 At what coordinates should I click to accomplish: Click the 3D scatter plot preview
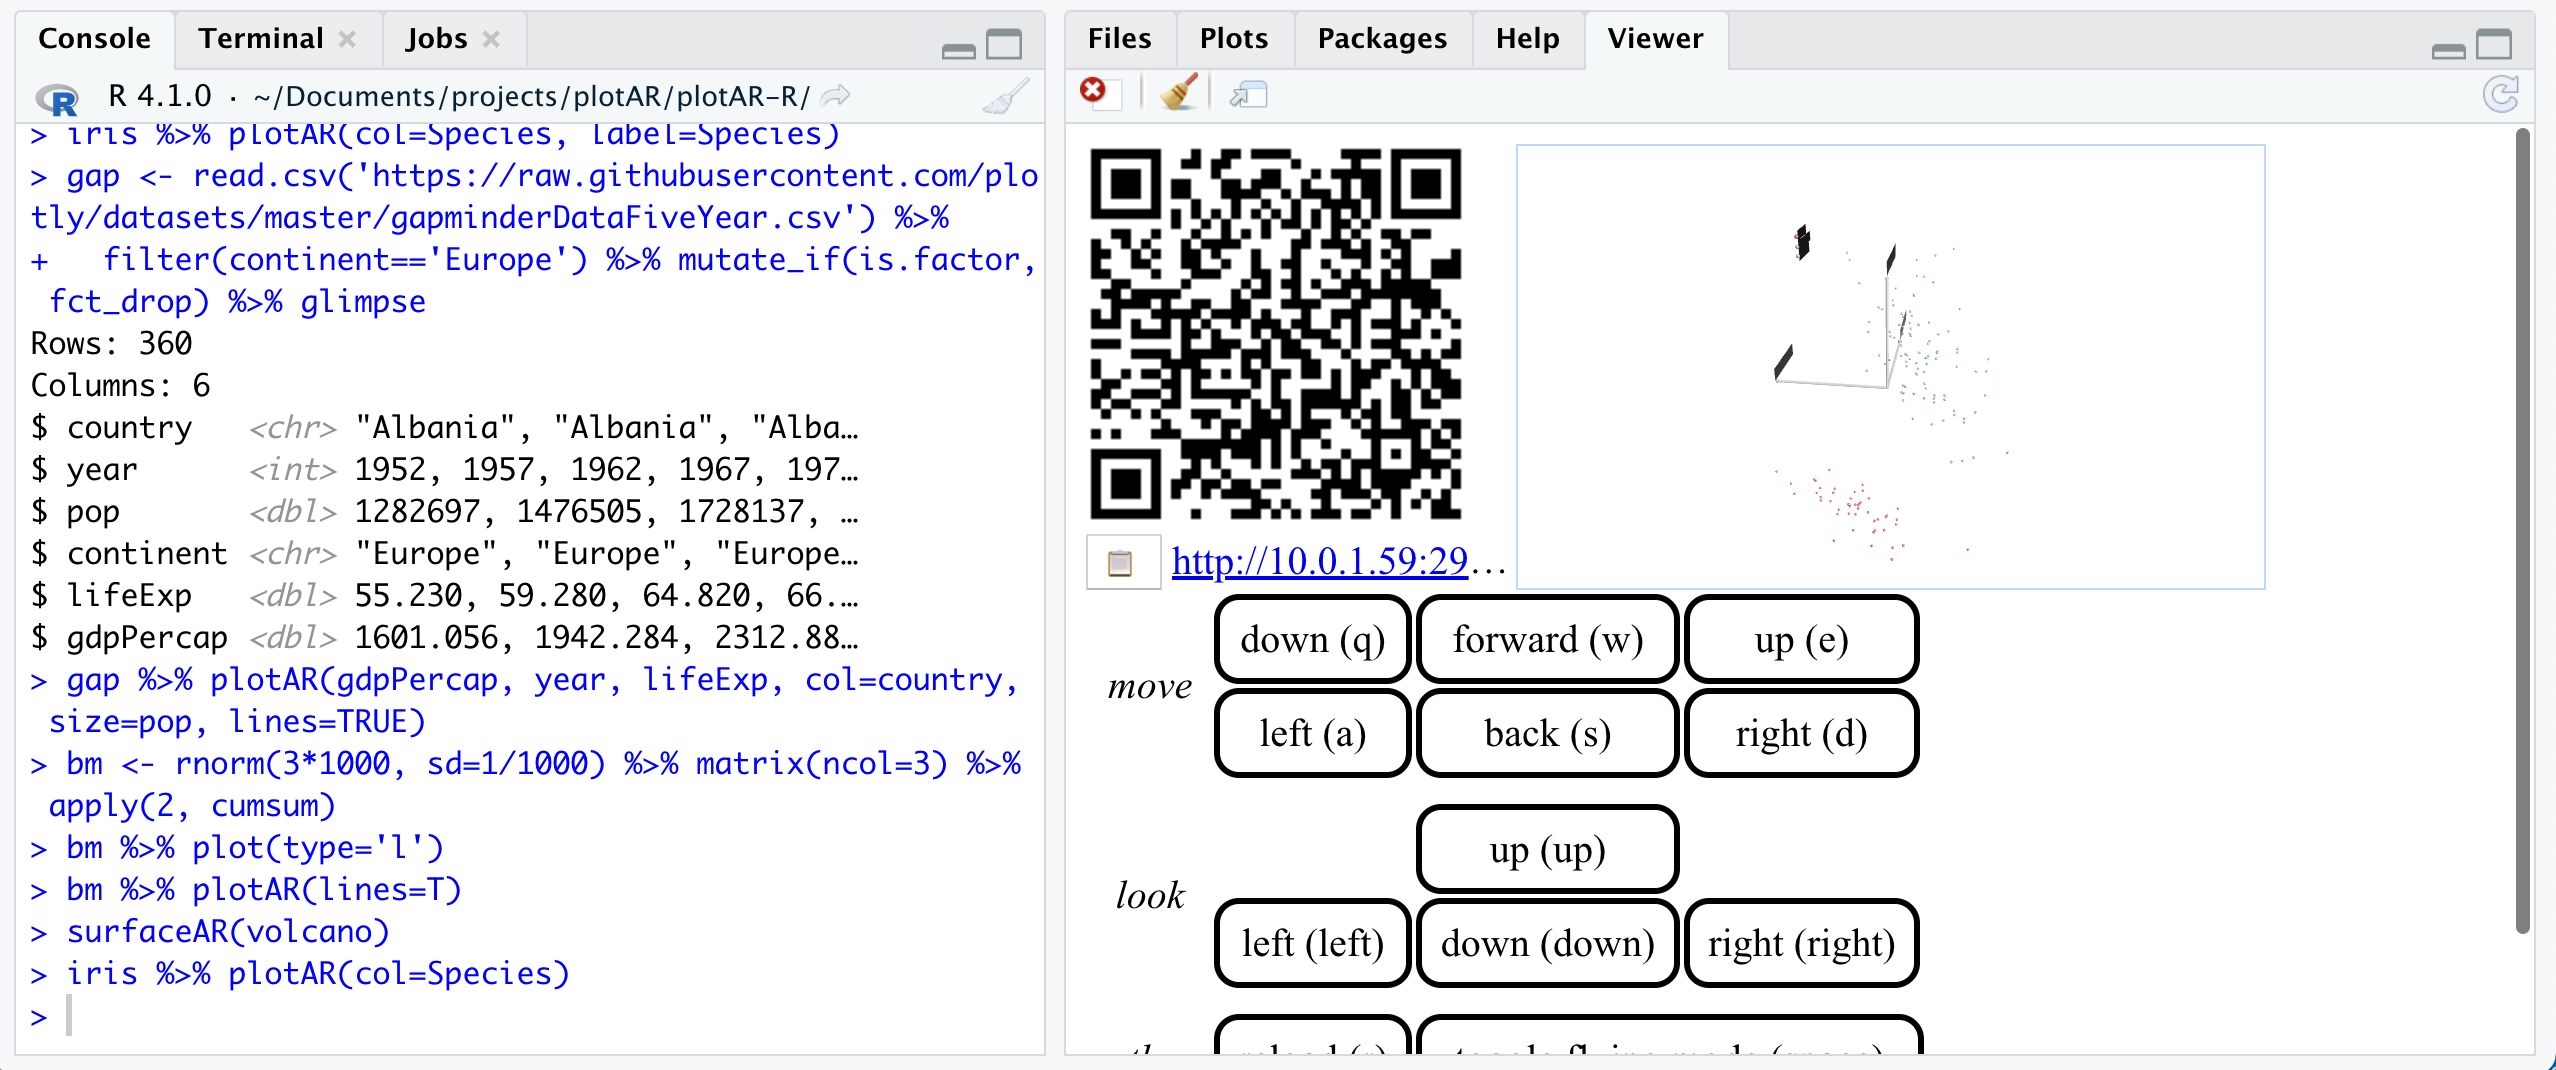coord(1890,367)
